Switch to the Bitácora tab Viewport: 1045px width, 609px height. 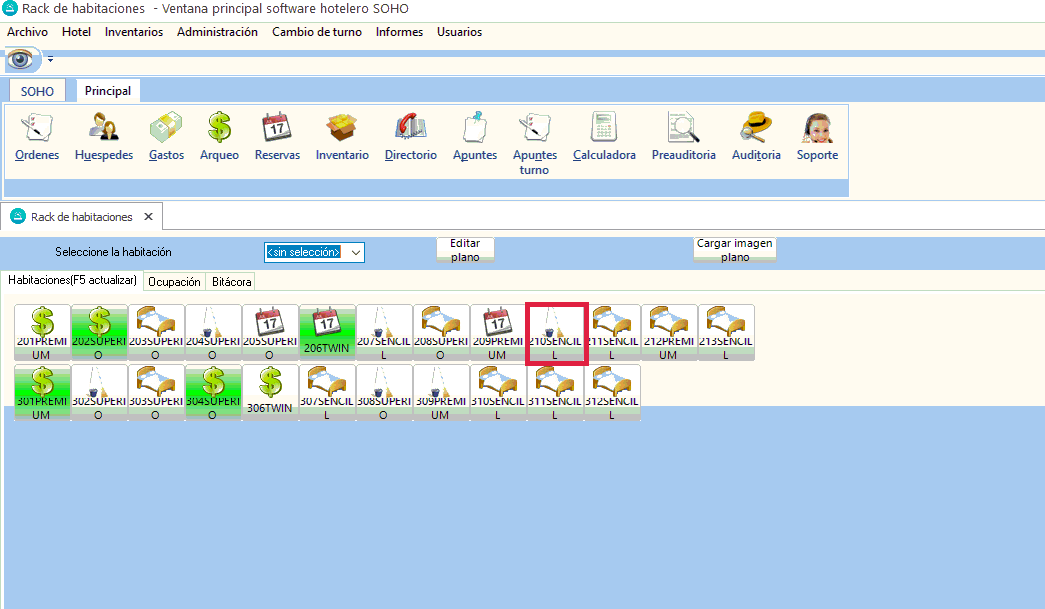pyautogui.click(x=231, y=282)
